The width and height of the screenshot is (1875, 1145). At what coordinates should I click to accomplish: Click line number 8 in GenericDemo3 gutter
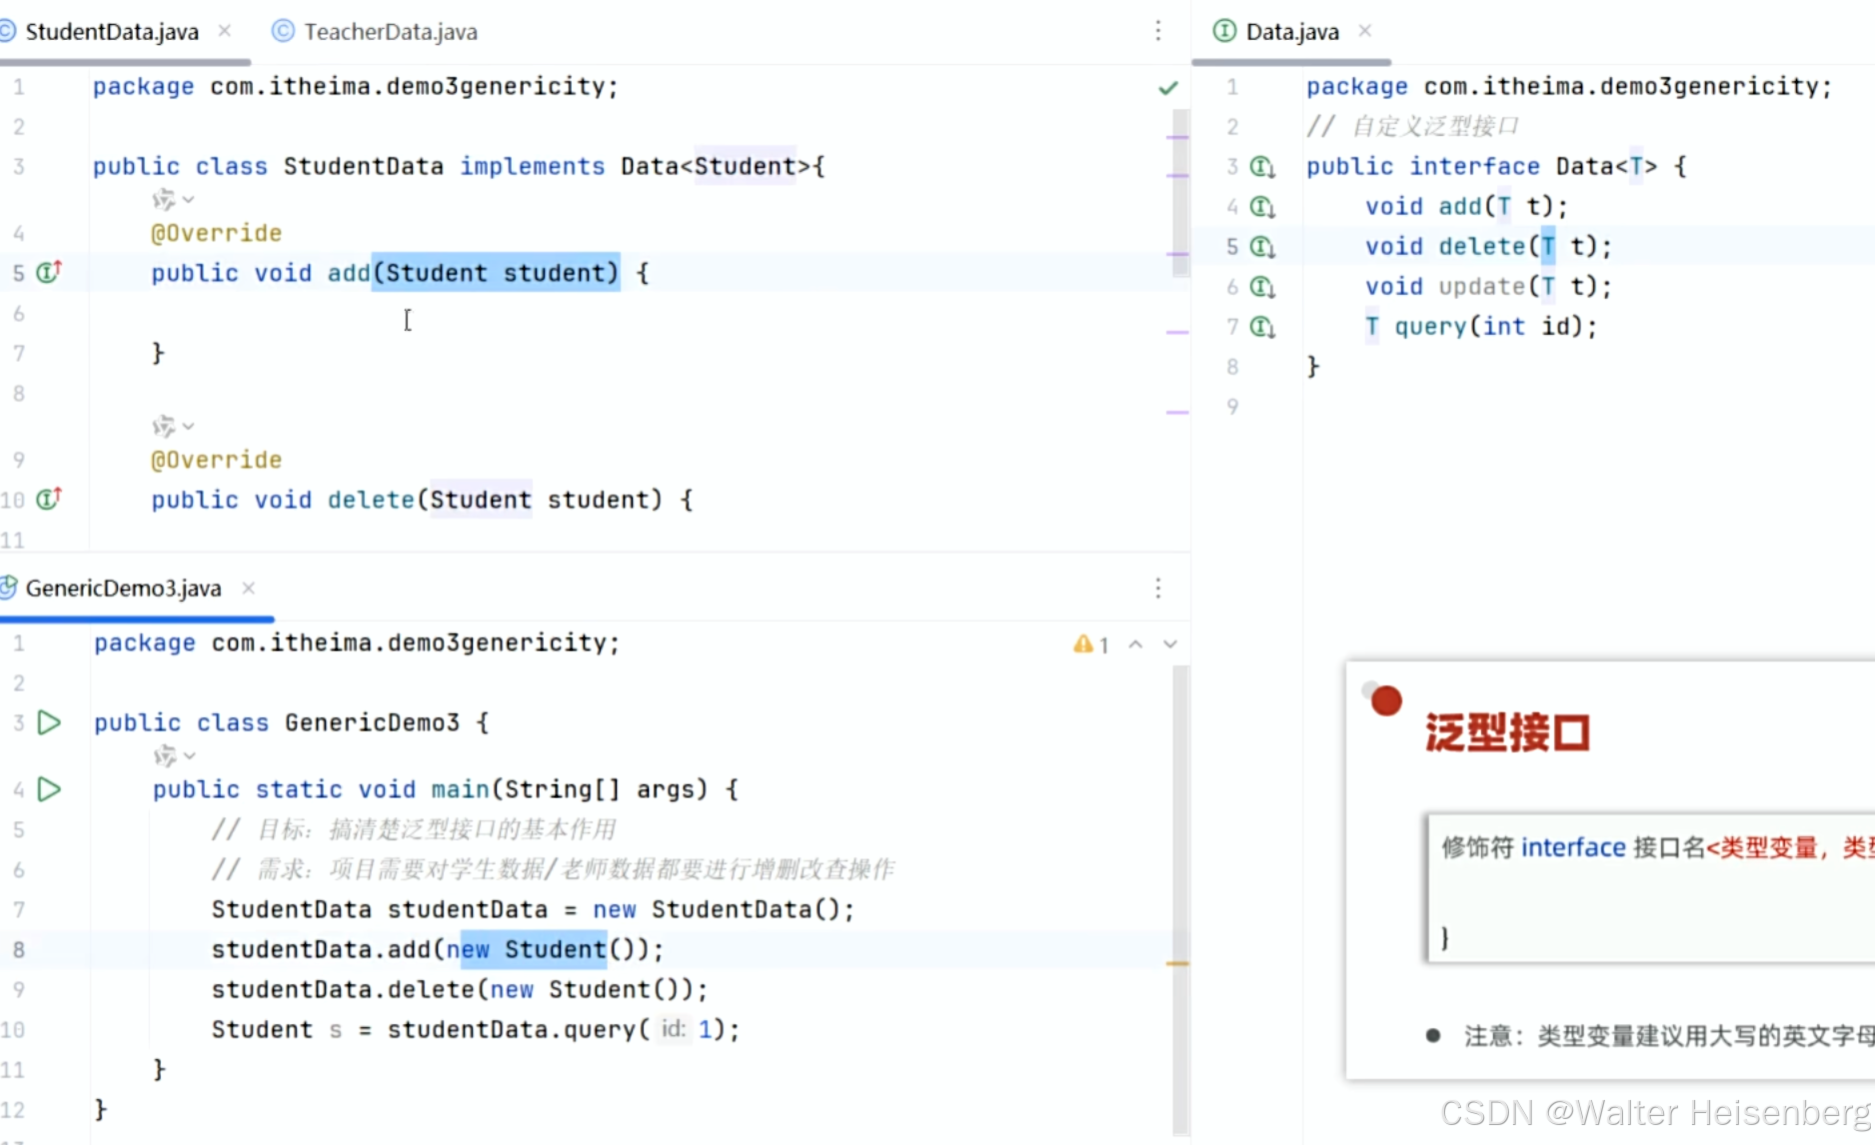pos(19,949)
